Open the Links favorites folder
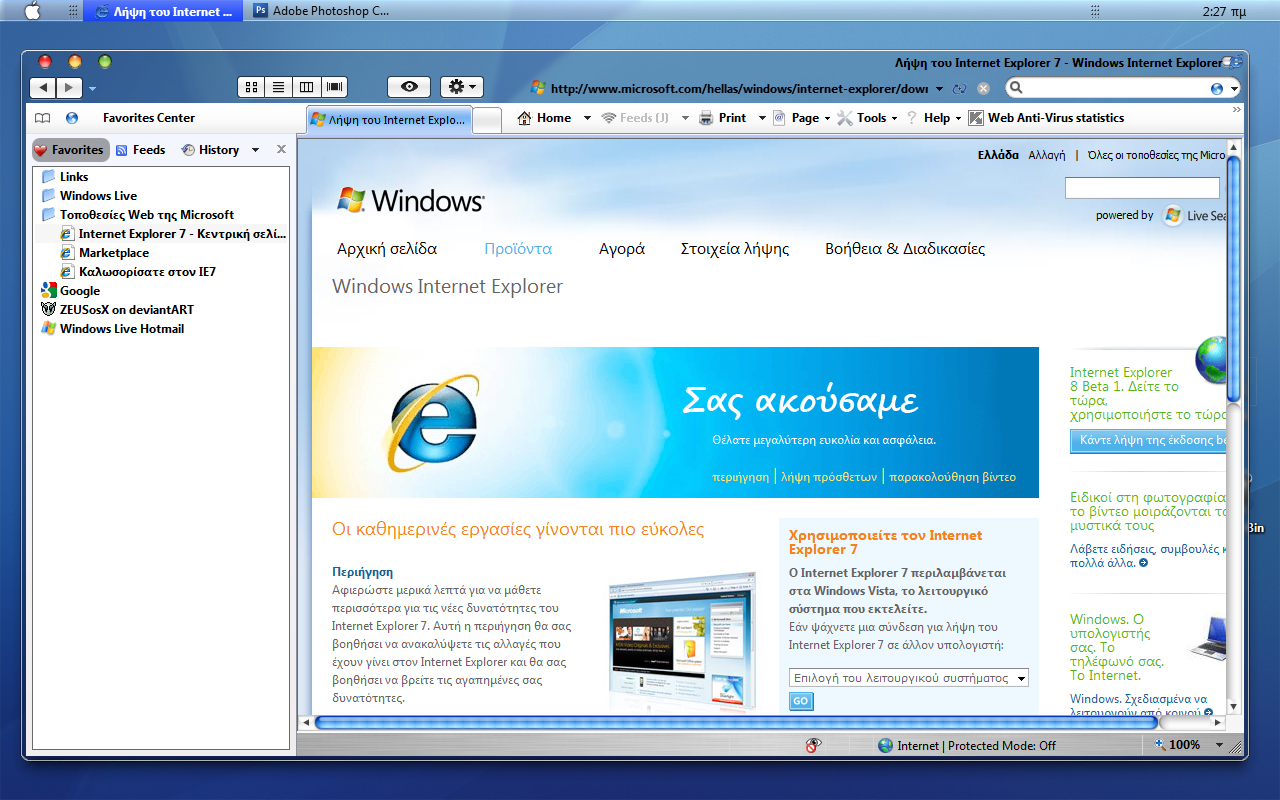Viewport: 1280px width, 800px height. [74, 177]
